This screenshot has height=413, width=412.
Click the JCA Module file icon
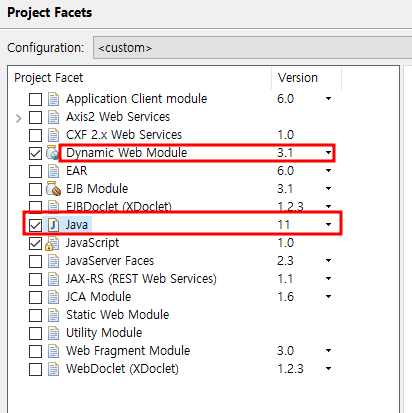click(53, 297)
